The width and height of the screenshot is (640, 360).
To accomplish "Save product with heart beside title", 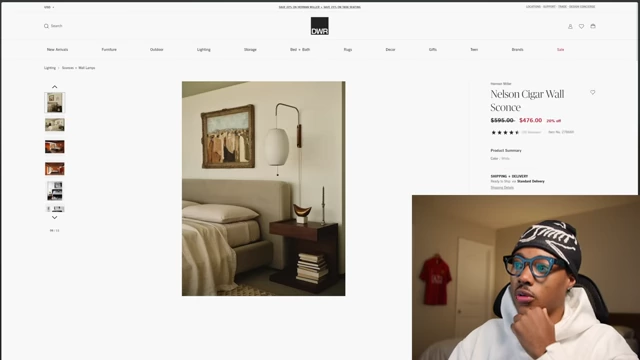I will [x=593, y=93].
